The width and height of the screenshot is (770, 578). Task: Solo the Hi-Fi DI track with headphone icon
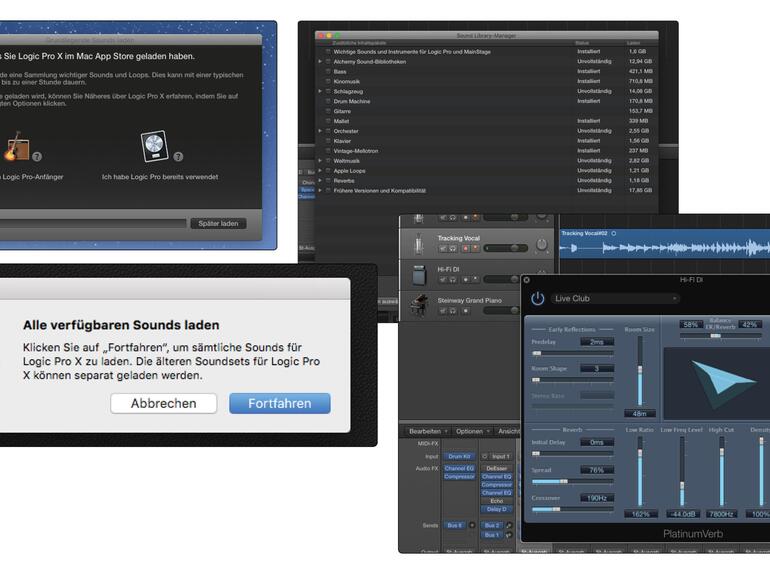453,279
